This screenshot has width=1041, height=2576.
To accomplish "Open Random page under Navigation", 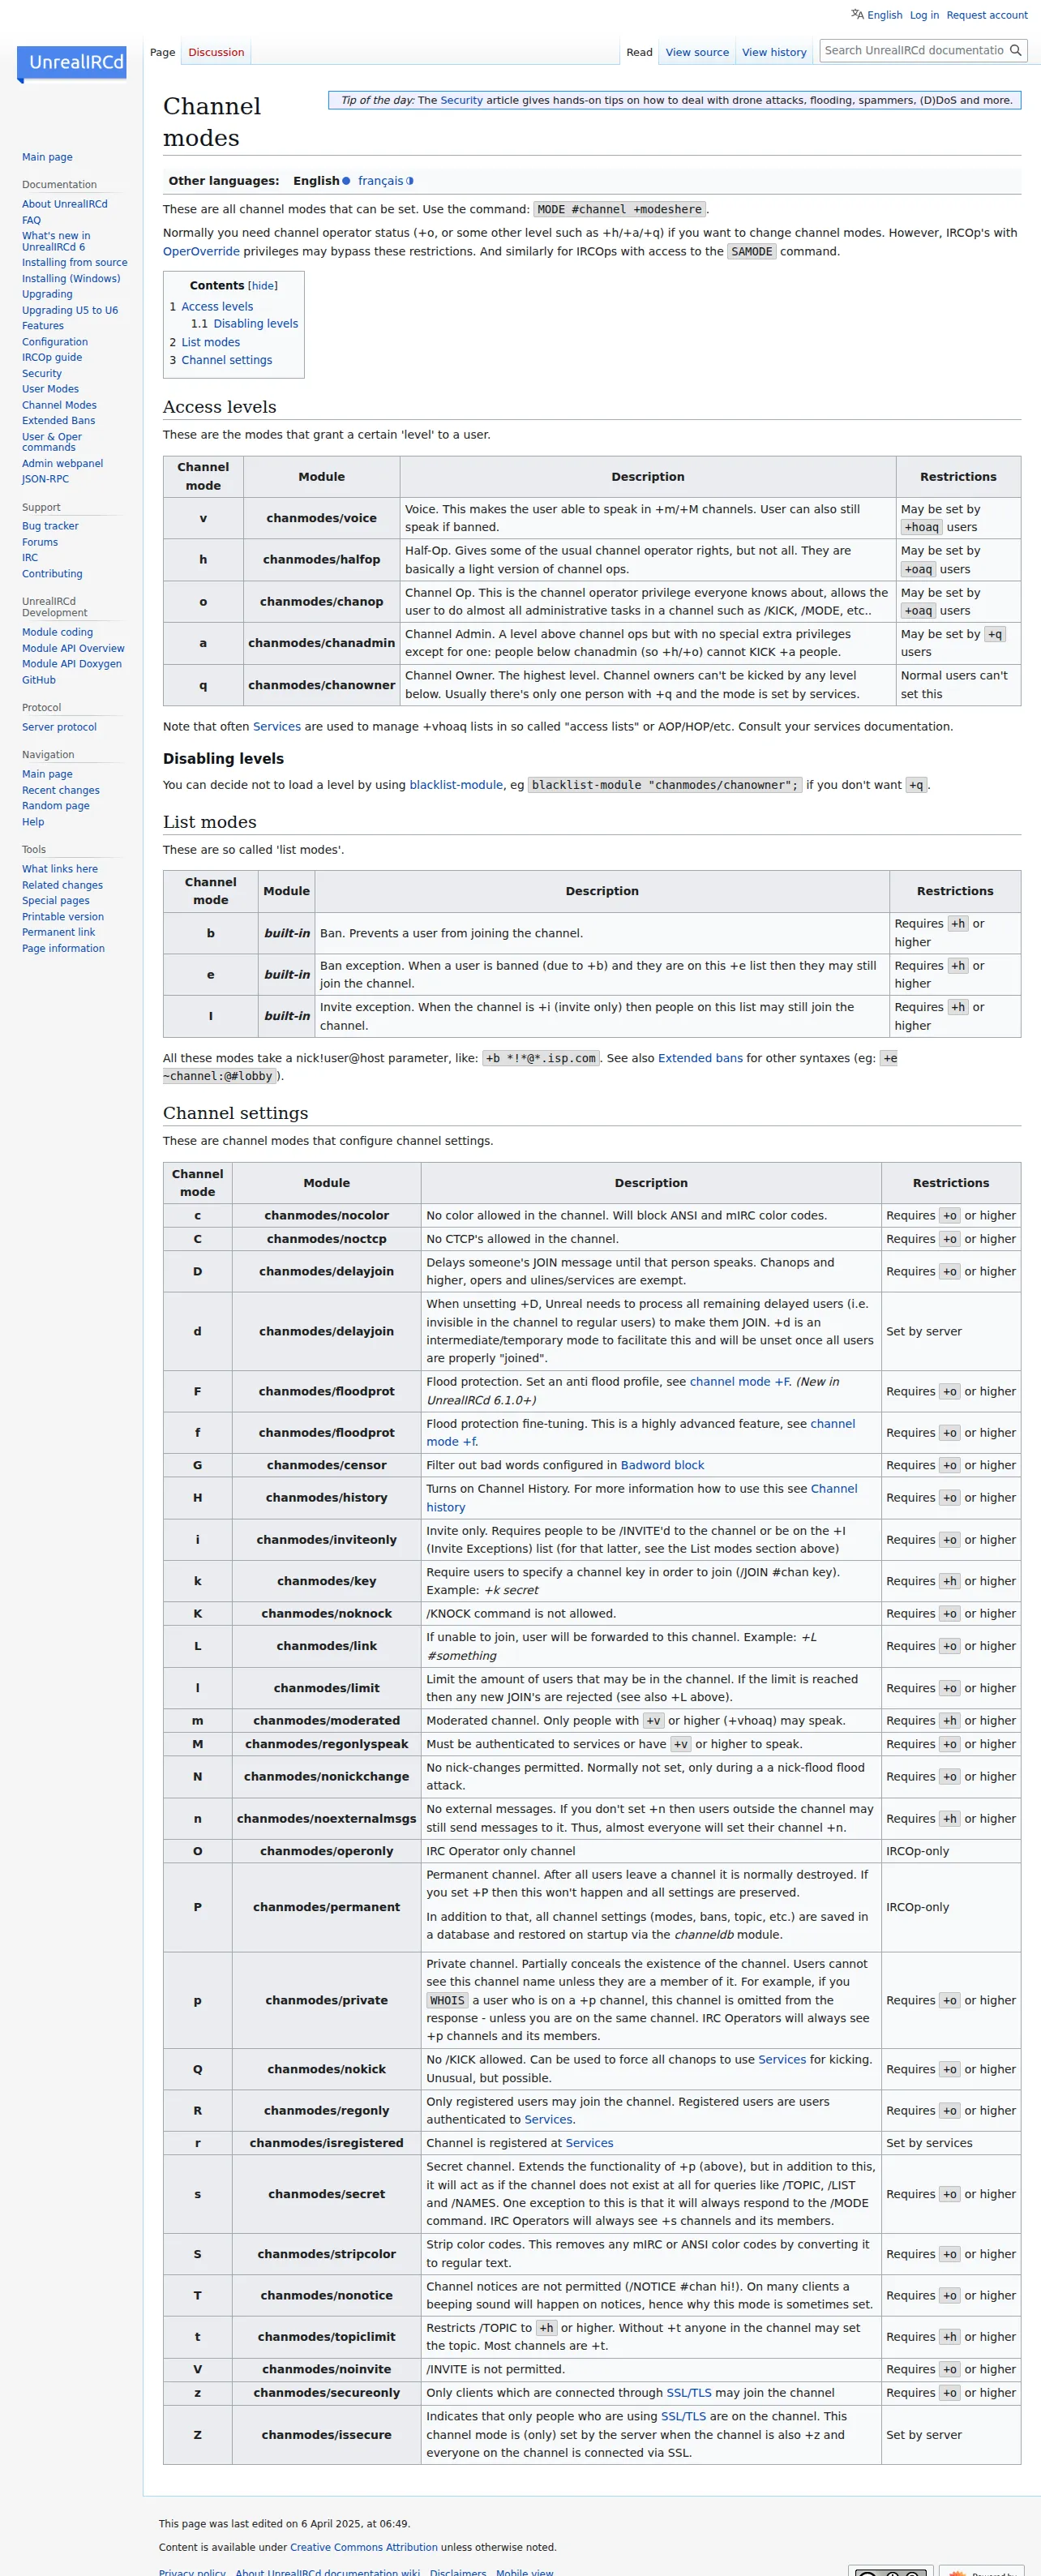I will [x=56, y=806].
